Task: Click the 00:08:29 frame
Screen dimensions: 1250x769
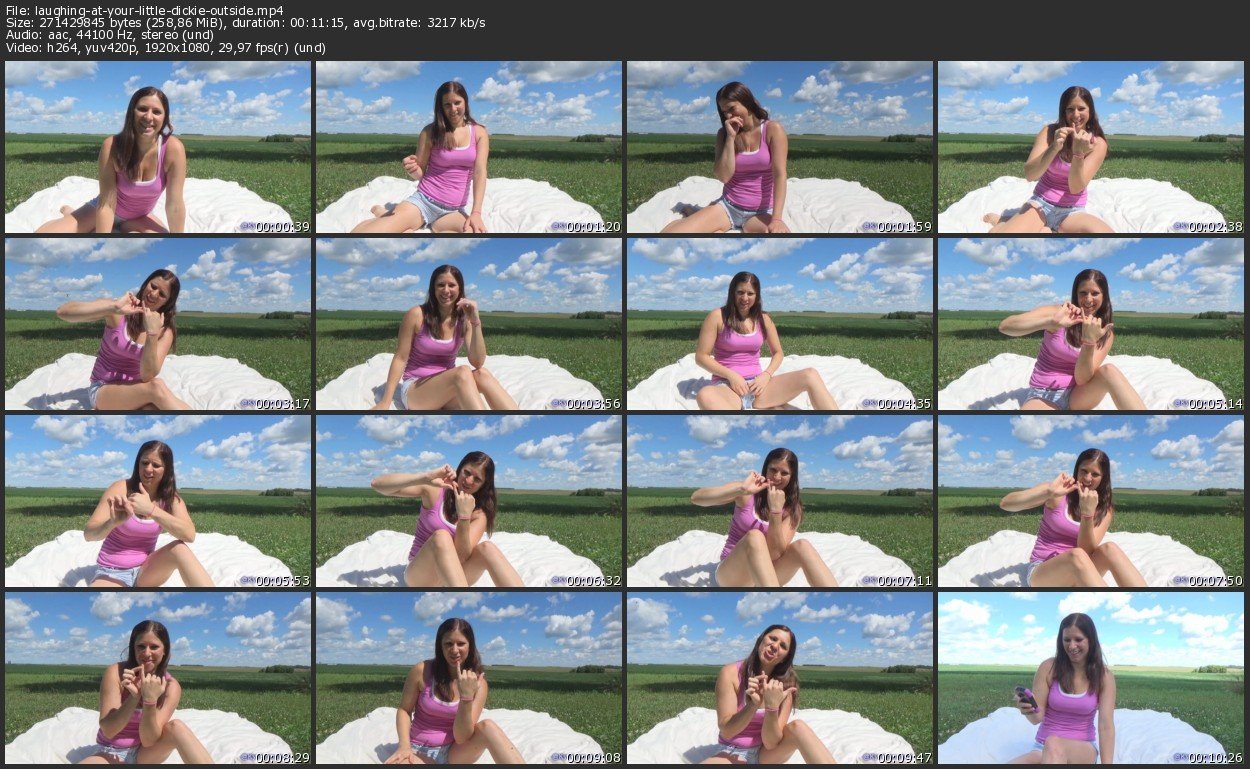Action: pyautogui.click(x=158, y=678)
